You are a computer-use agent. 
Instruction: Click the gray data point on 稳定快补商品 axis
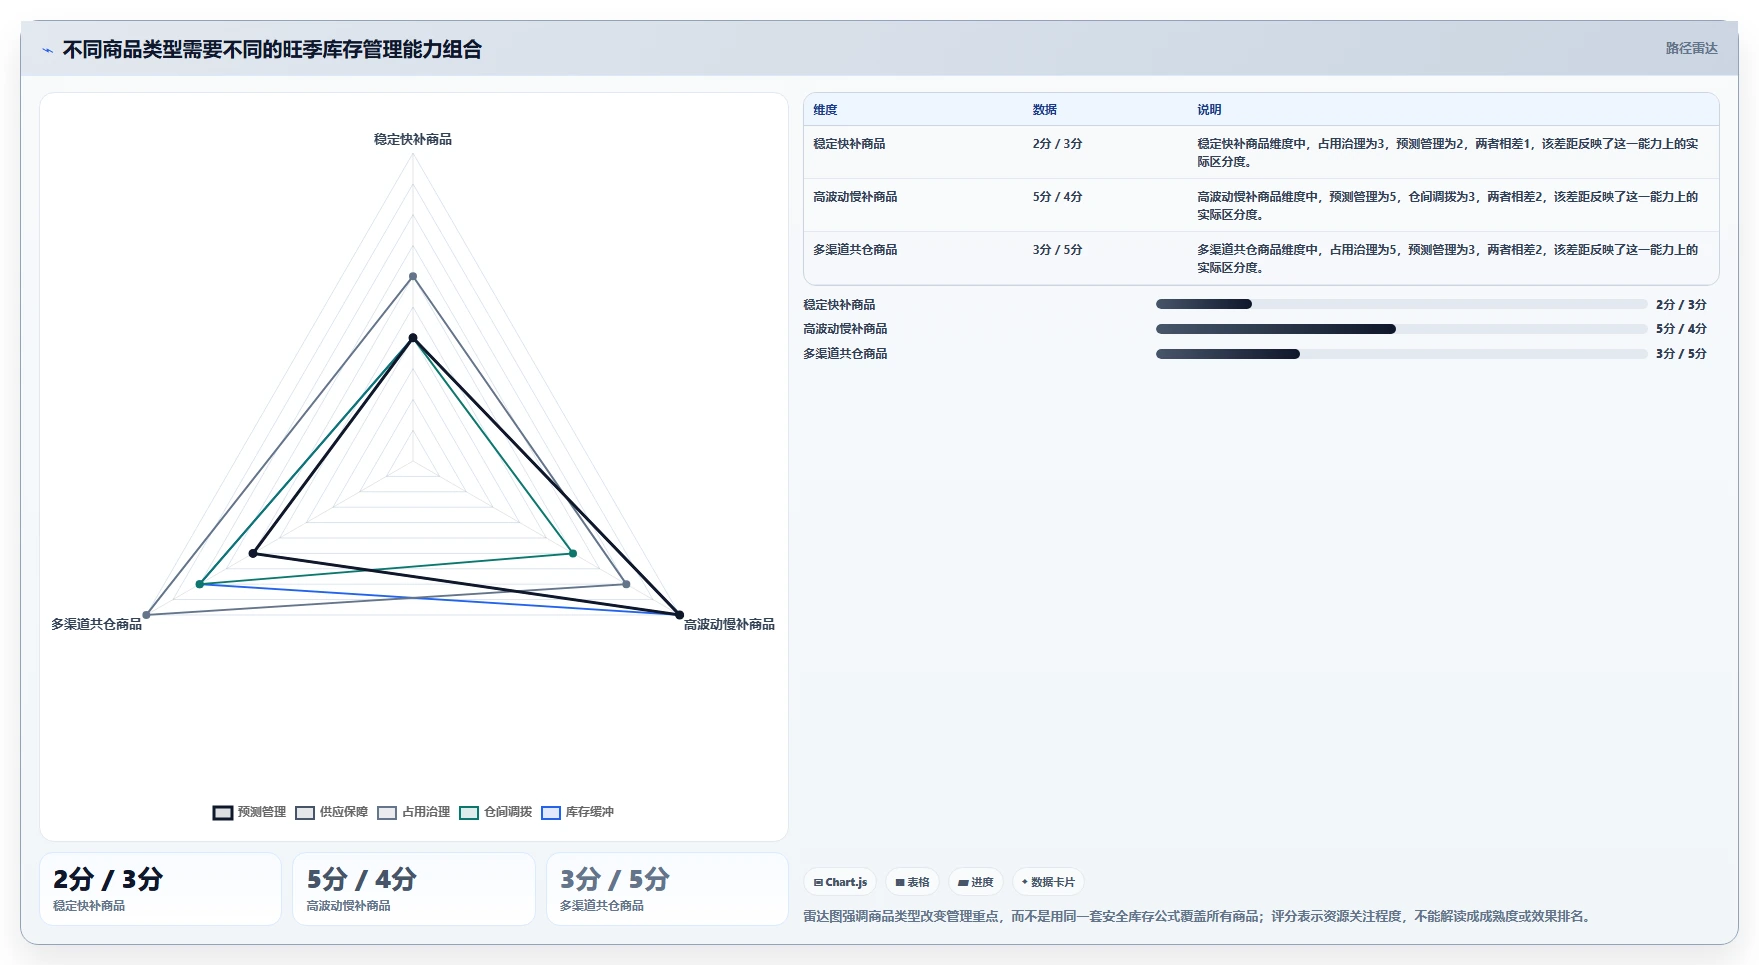click(413, 276)
